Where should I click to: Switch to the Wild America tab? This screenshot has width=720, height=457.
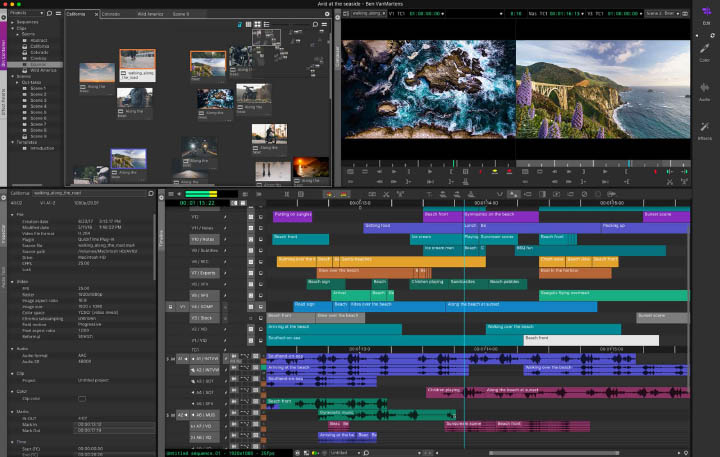tap(149, 15)
